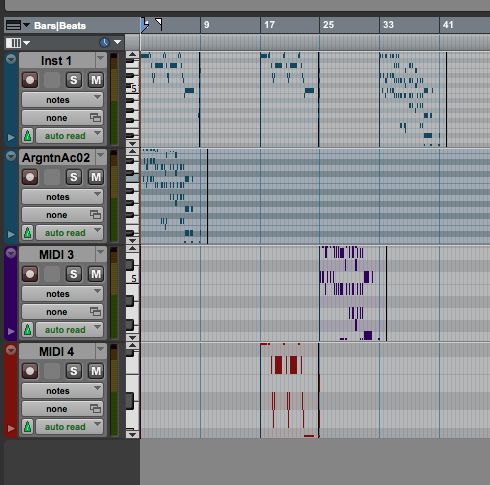Viewport: 490px width, 485px height.
Task: Expand ArgntnAc02 automation lanes triangle
Action: tap(11, 234)
